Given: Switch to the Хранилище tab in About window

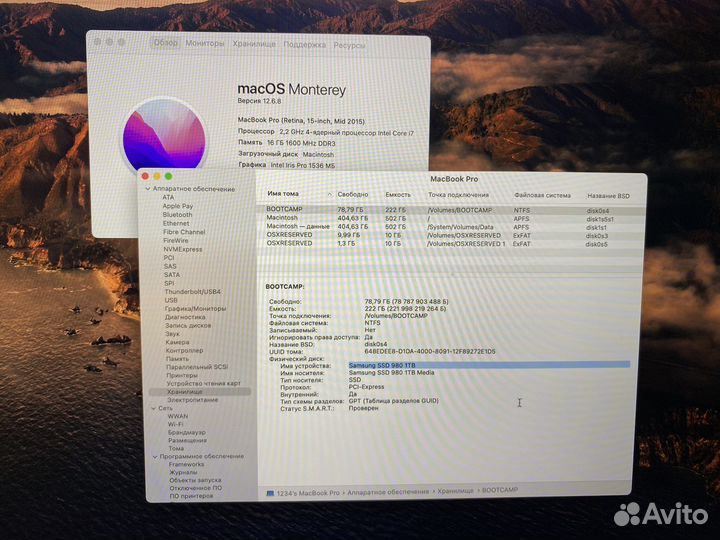Looking at the screenshot, I should pos(254,44).
